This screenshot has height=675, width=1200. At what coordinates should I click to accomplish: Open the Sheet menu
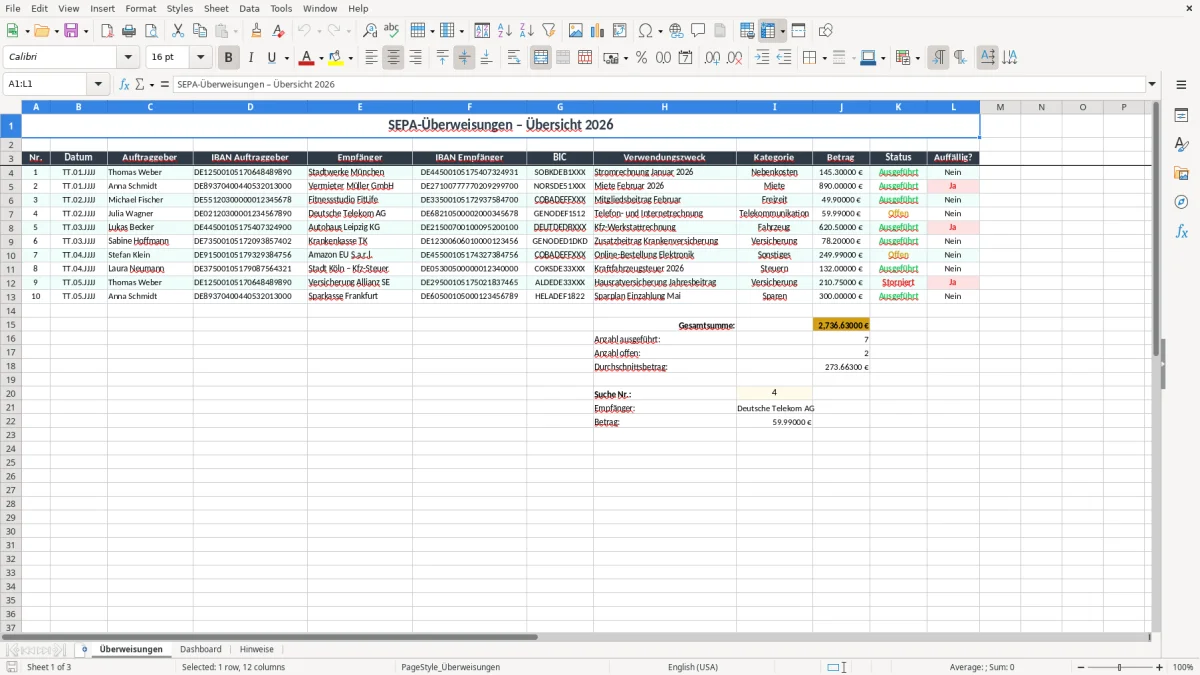(216, 8)
